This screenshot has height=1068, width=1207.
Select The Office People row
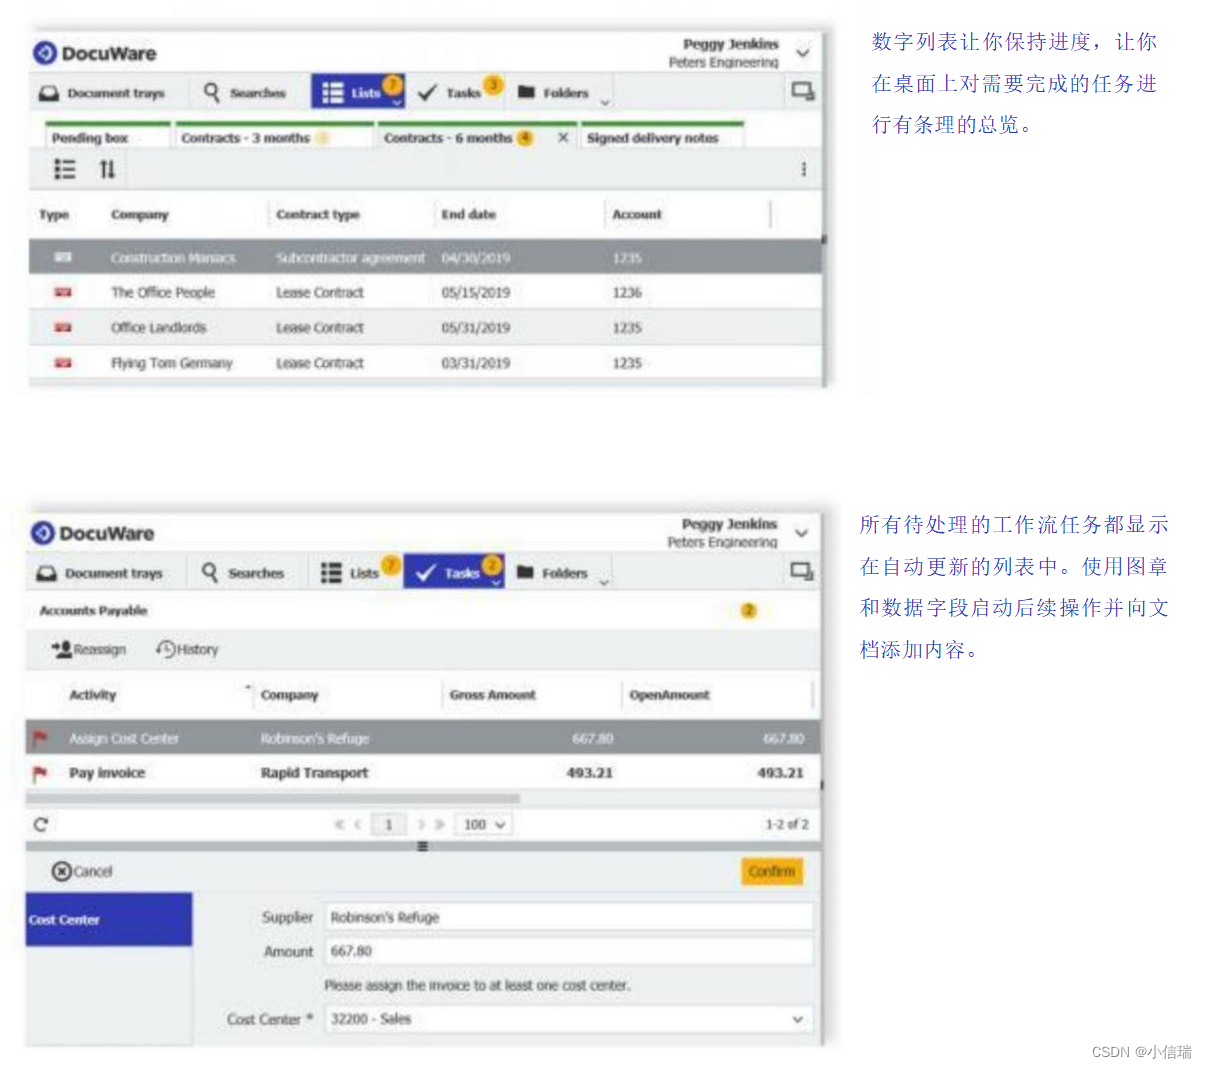tap(425, 292)
